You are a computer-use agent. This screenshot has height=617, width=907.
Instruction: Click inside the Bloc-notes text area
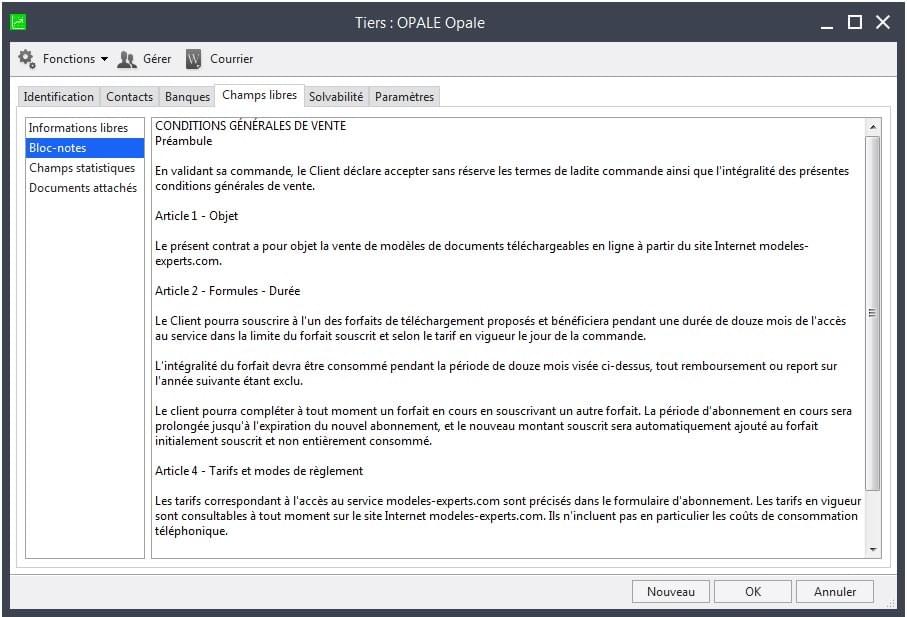click(508, 338)
